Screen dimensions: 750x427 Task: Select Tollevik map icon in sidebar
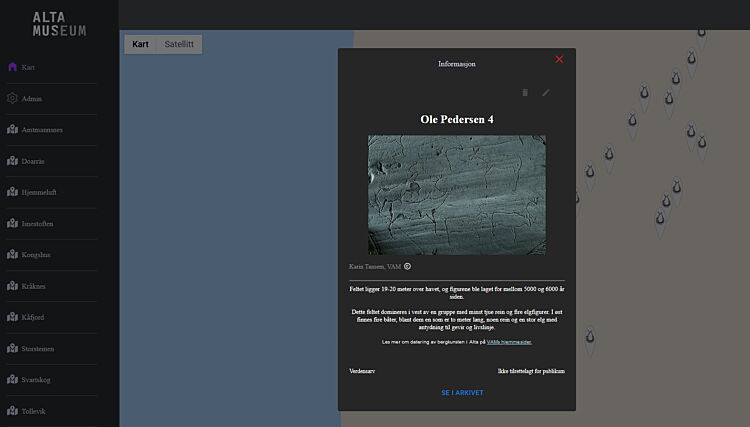tap(12, 411)
